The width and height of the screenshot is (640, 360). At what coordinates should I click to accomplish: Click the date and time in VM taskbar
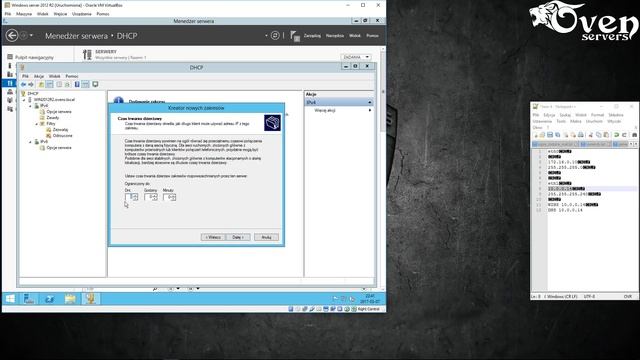(x=370, y=299)
